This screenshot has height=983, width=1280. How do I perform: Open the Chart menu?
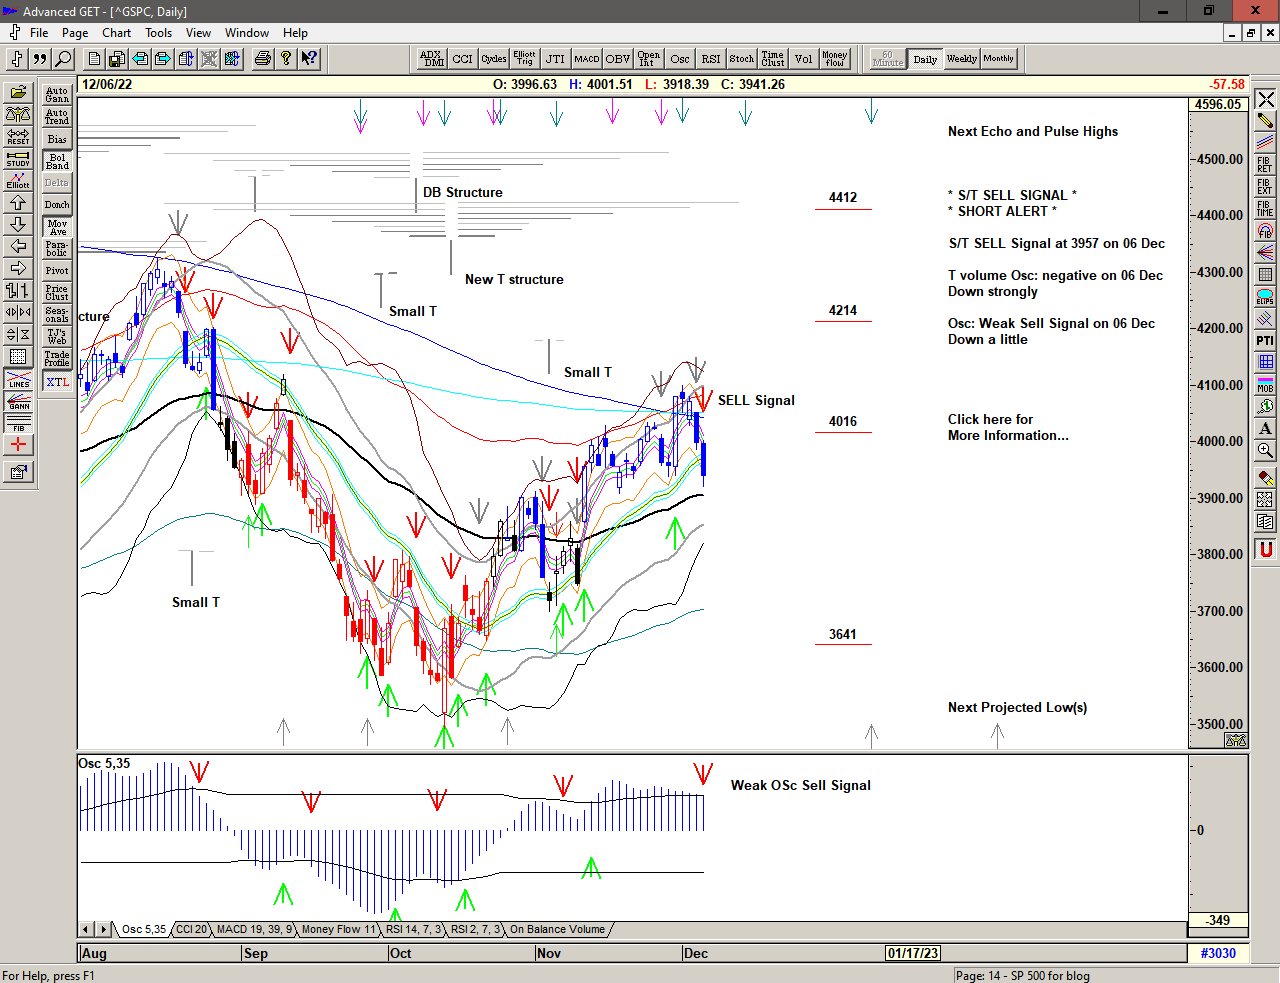click(x=116, y=33)
